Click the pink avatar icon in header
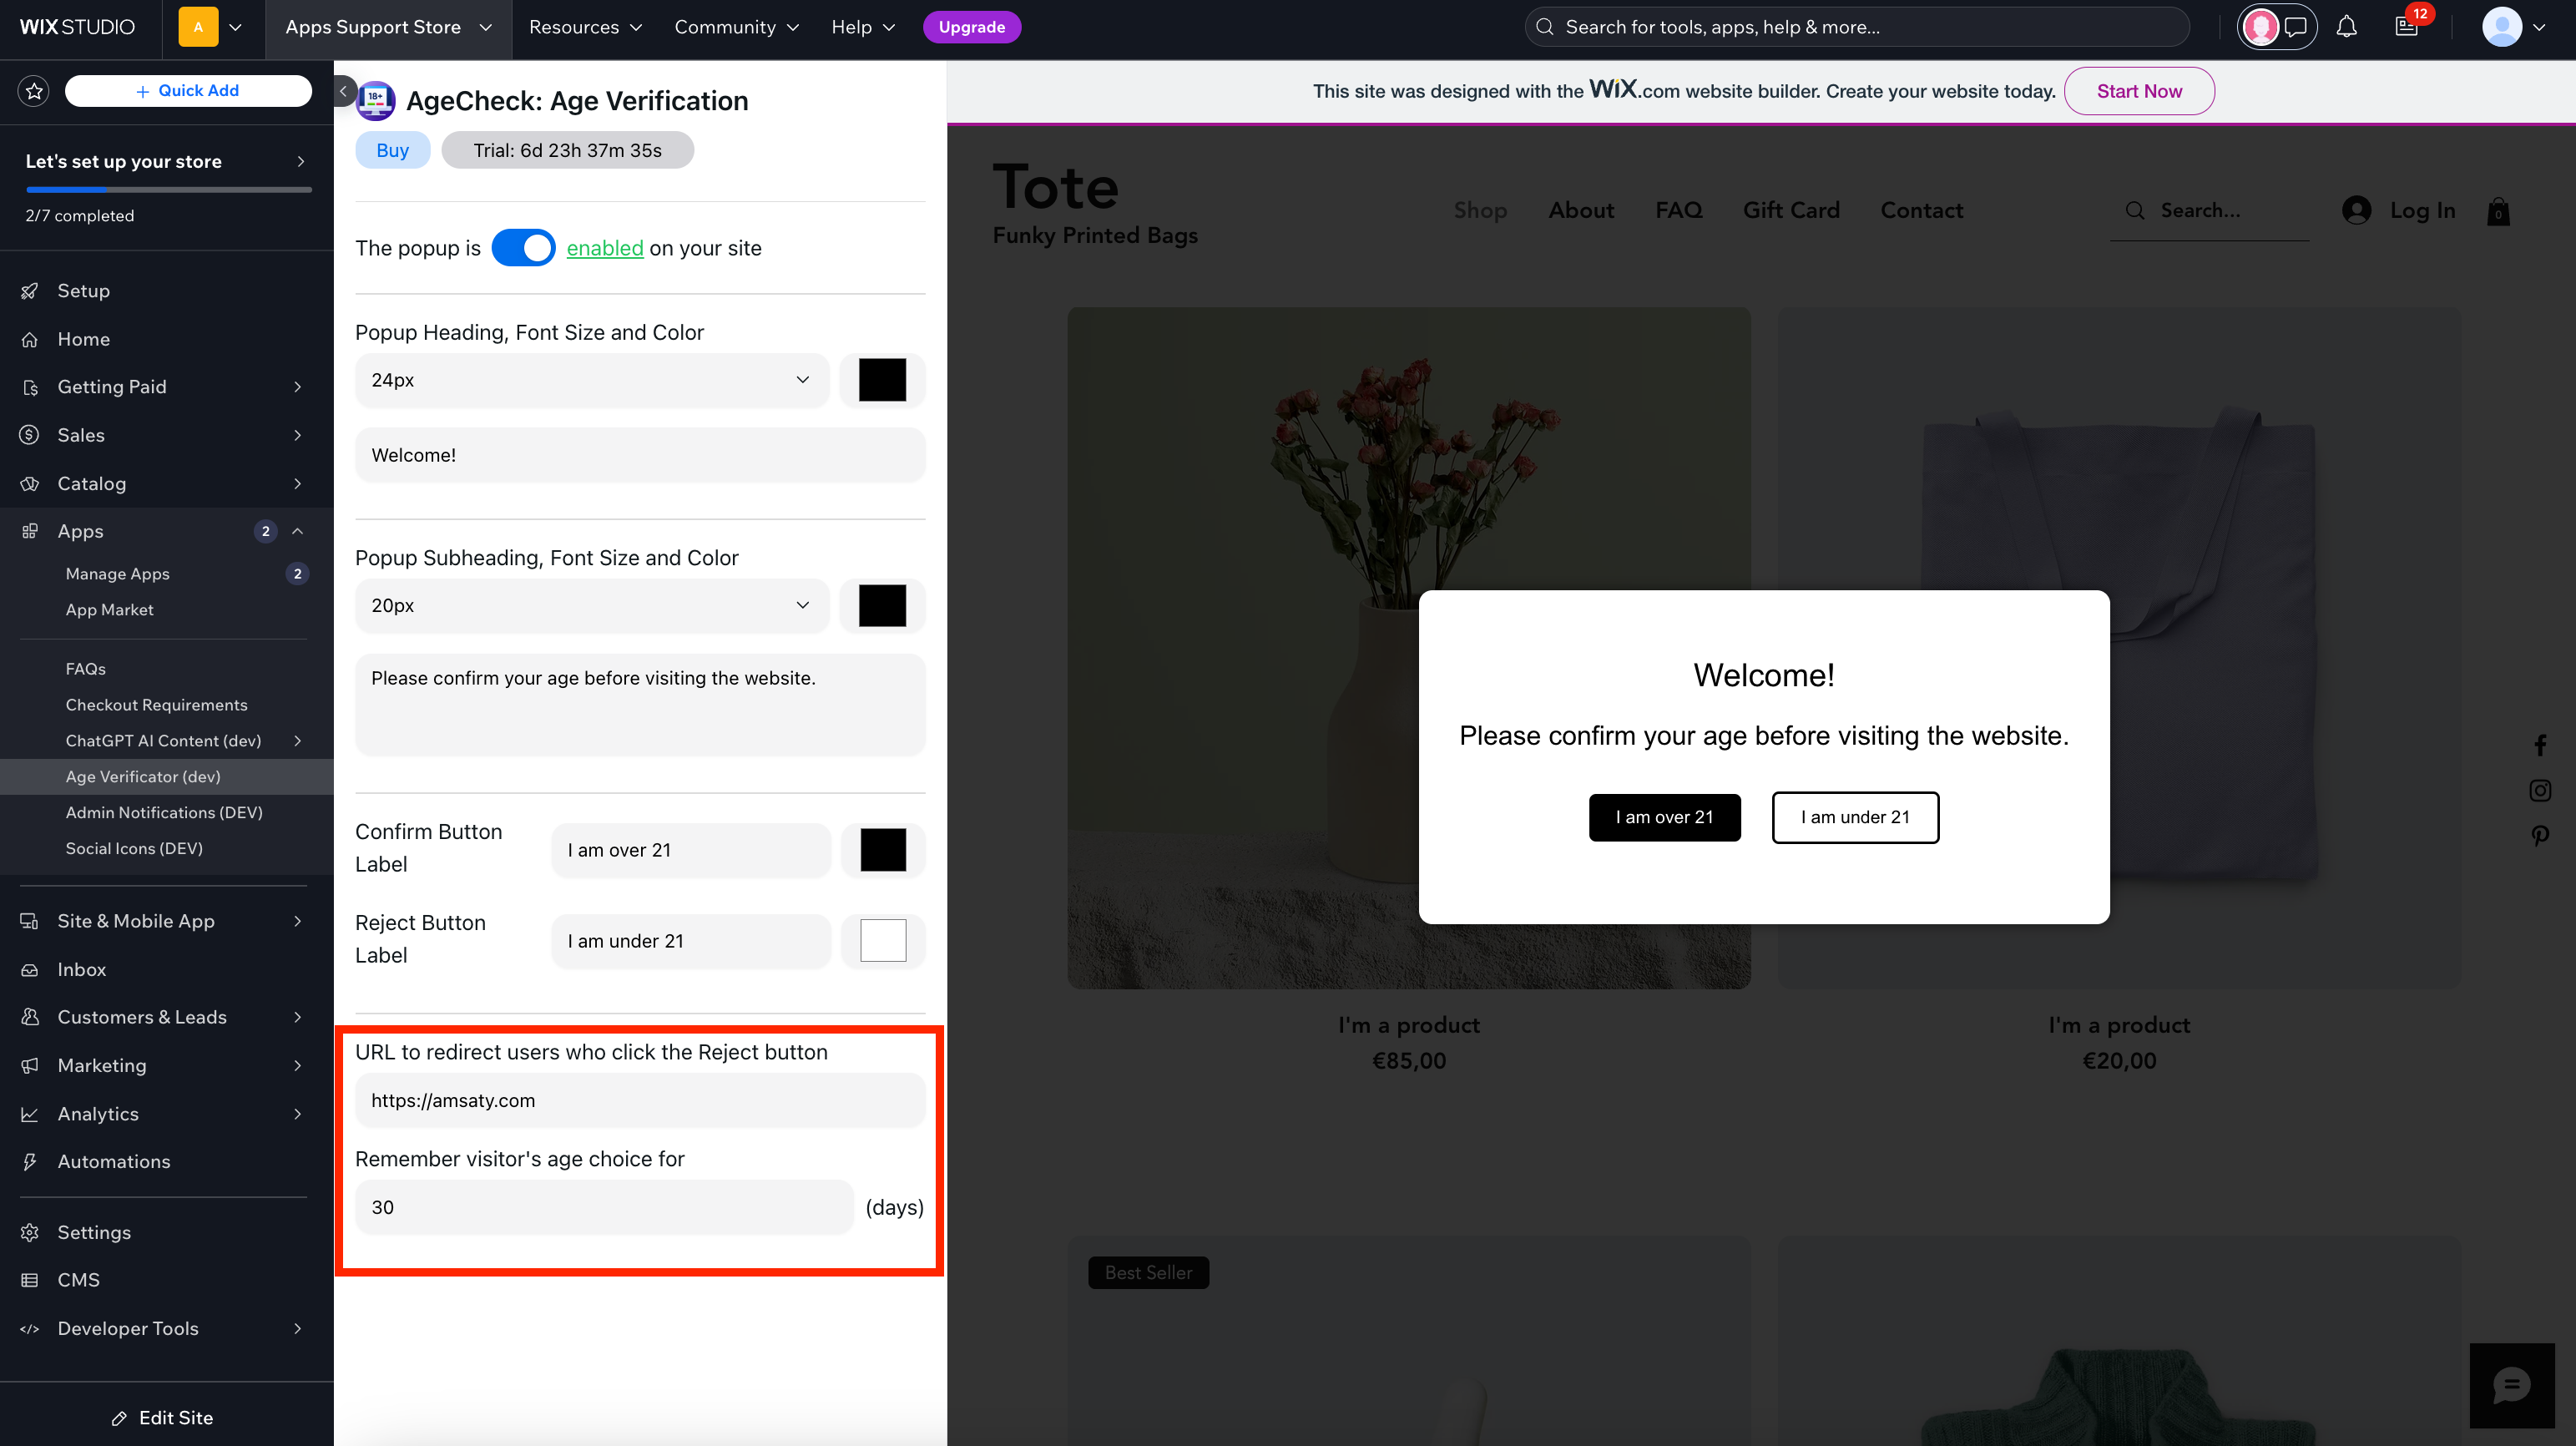Screen dimensions: 2576x1446 [x=2261, y=27]
